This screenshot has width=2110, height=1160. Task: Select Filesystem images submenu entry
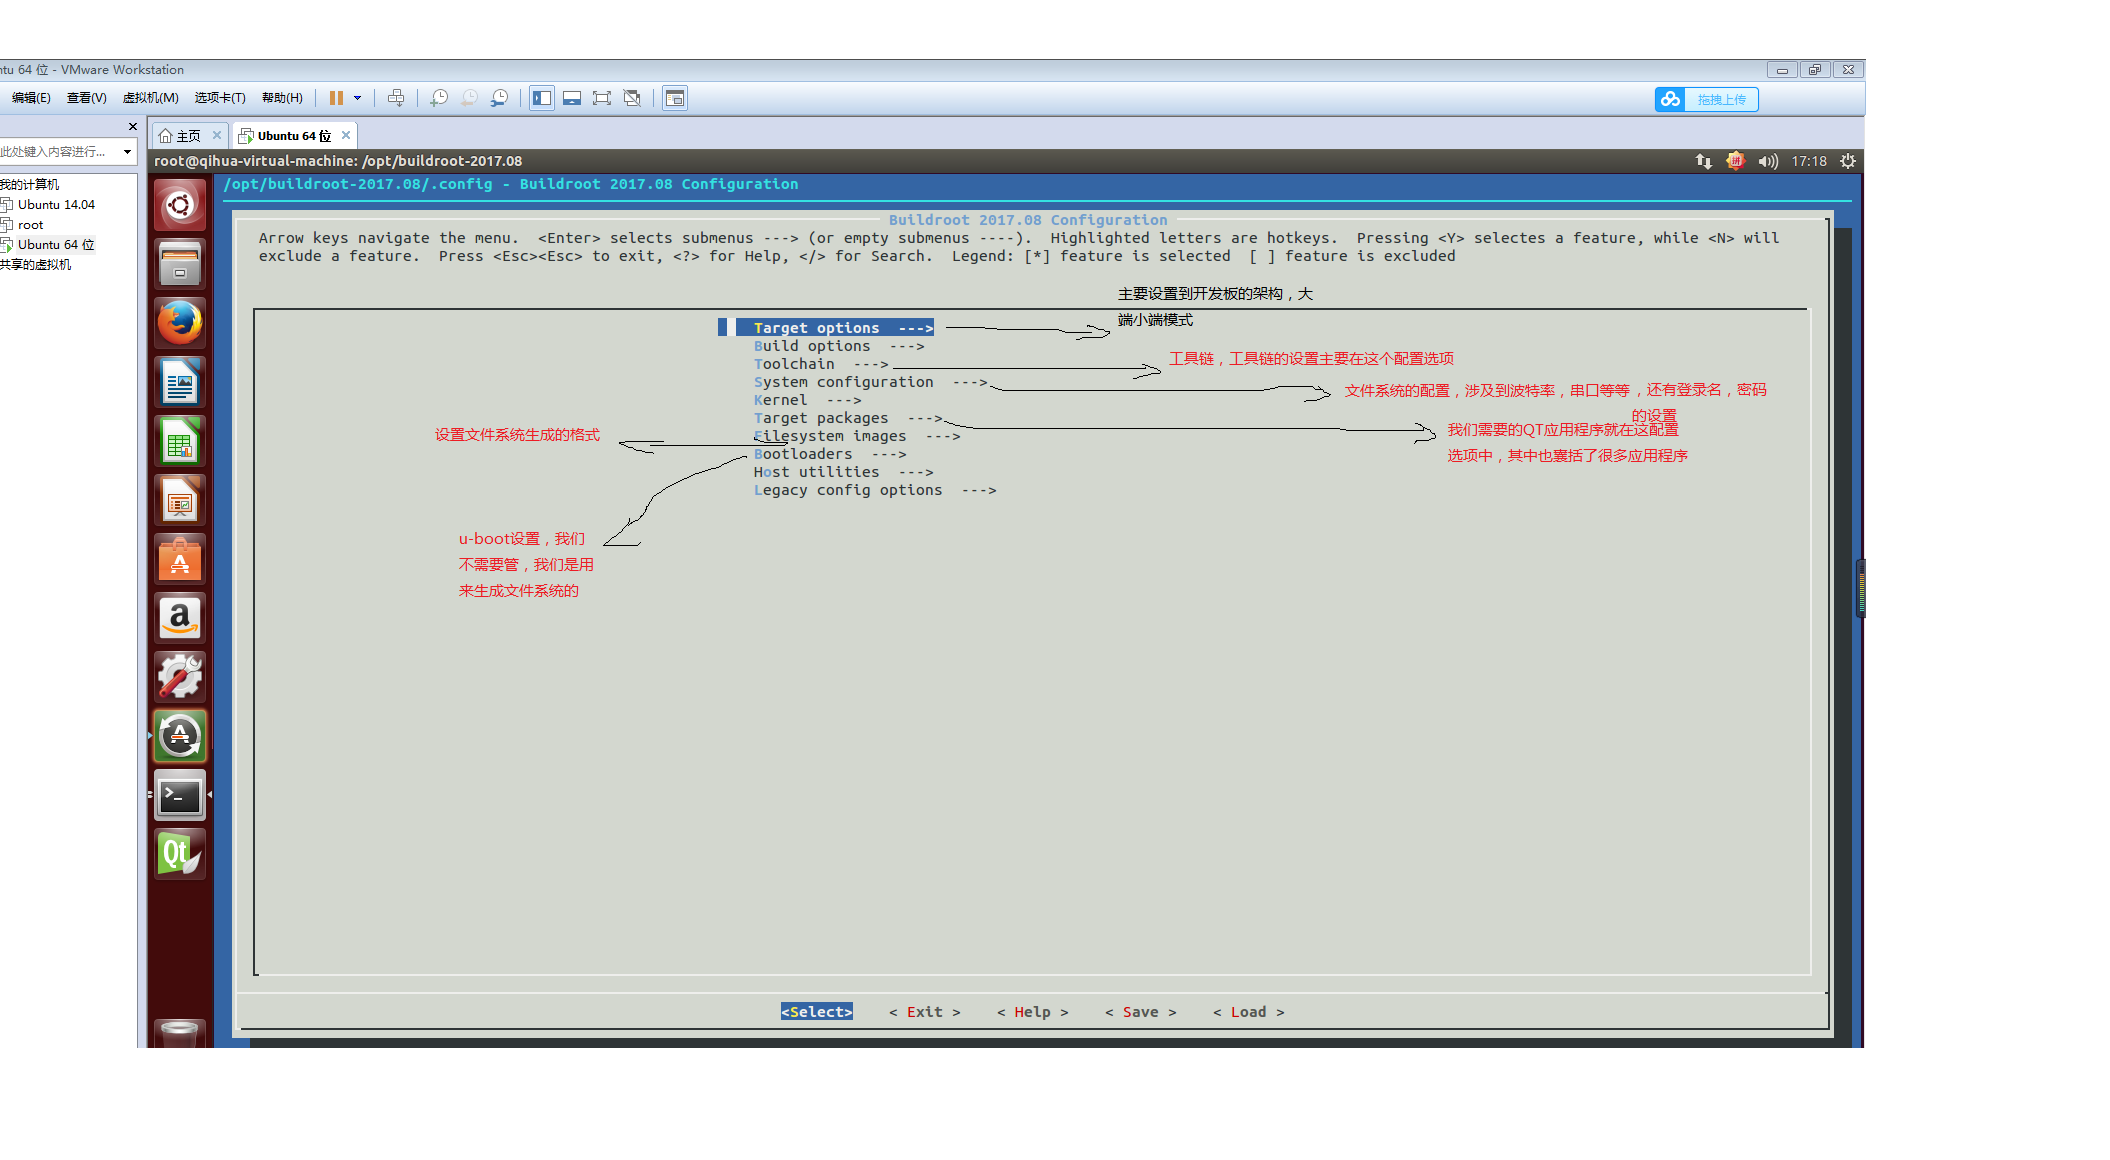857,436
